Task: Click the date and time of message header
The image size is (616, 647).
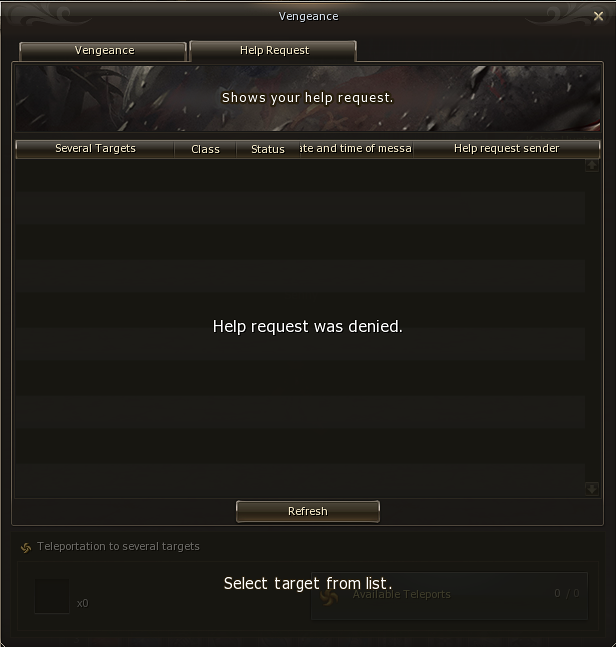Action: [x=356, y=149]
